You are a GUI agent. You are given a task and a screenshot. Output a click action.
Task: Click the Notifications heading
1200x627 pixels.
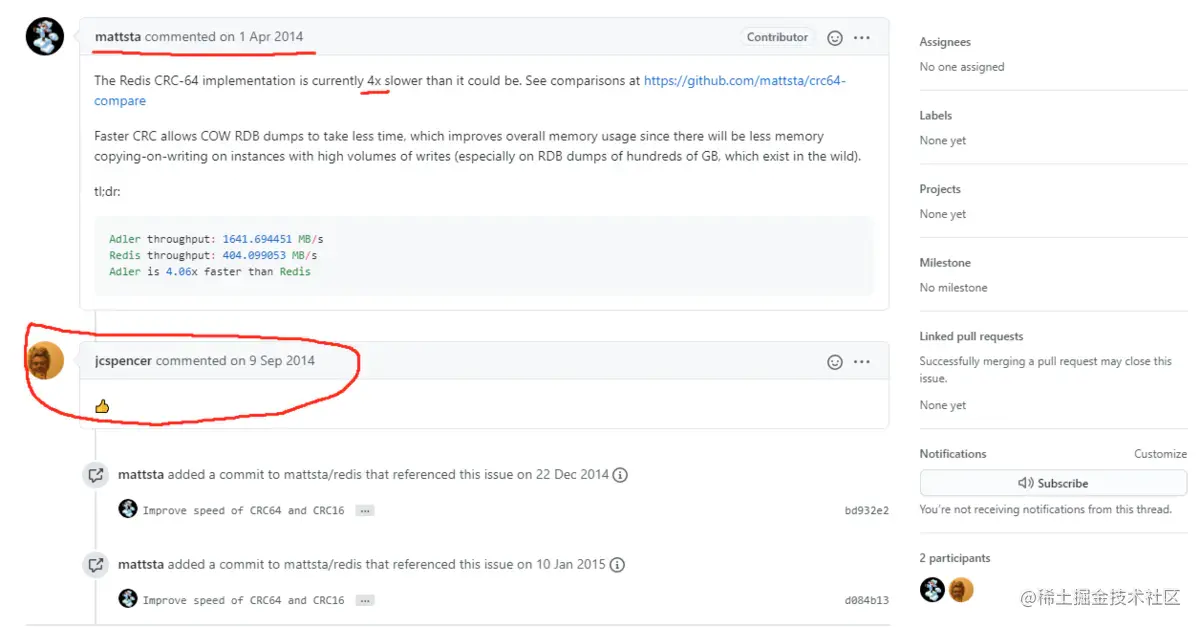tap(953, 454)
